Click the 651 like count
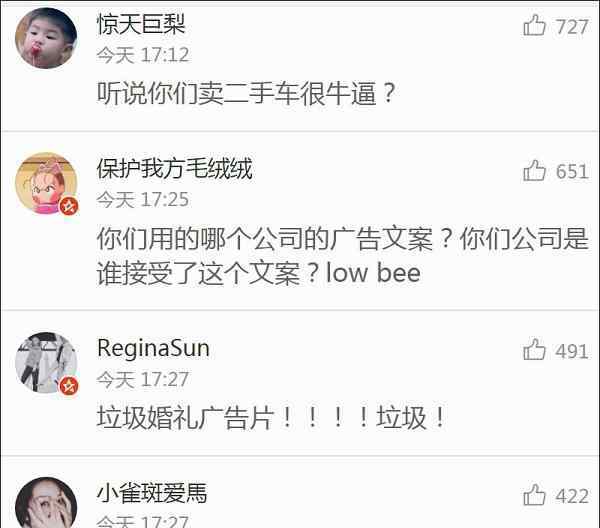The height and width of the screenshot is (528, 600). [572, 171]
